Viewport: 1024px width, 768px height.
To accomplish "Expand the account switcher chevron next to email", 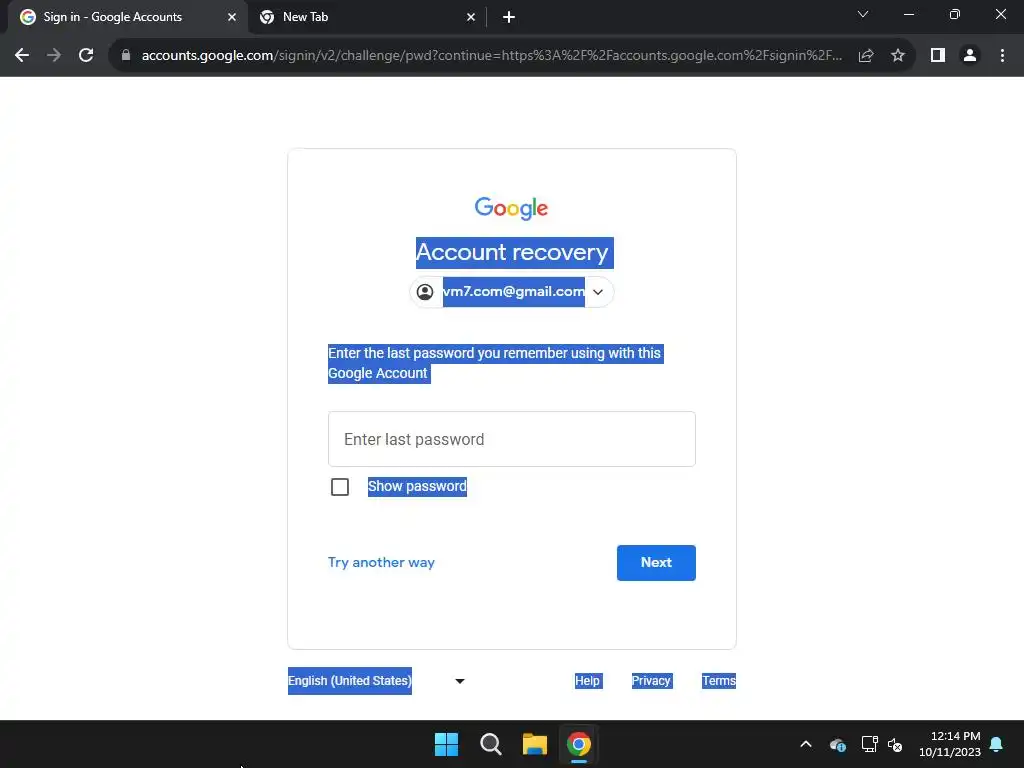I will pos(598,292).
